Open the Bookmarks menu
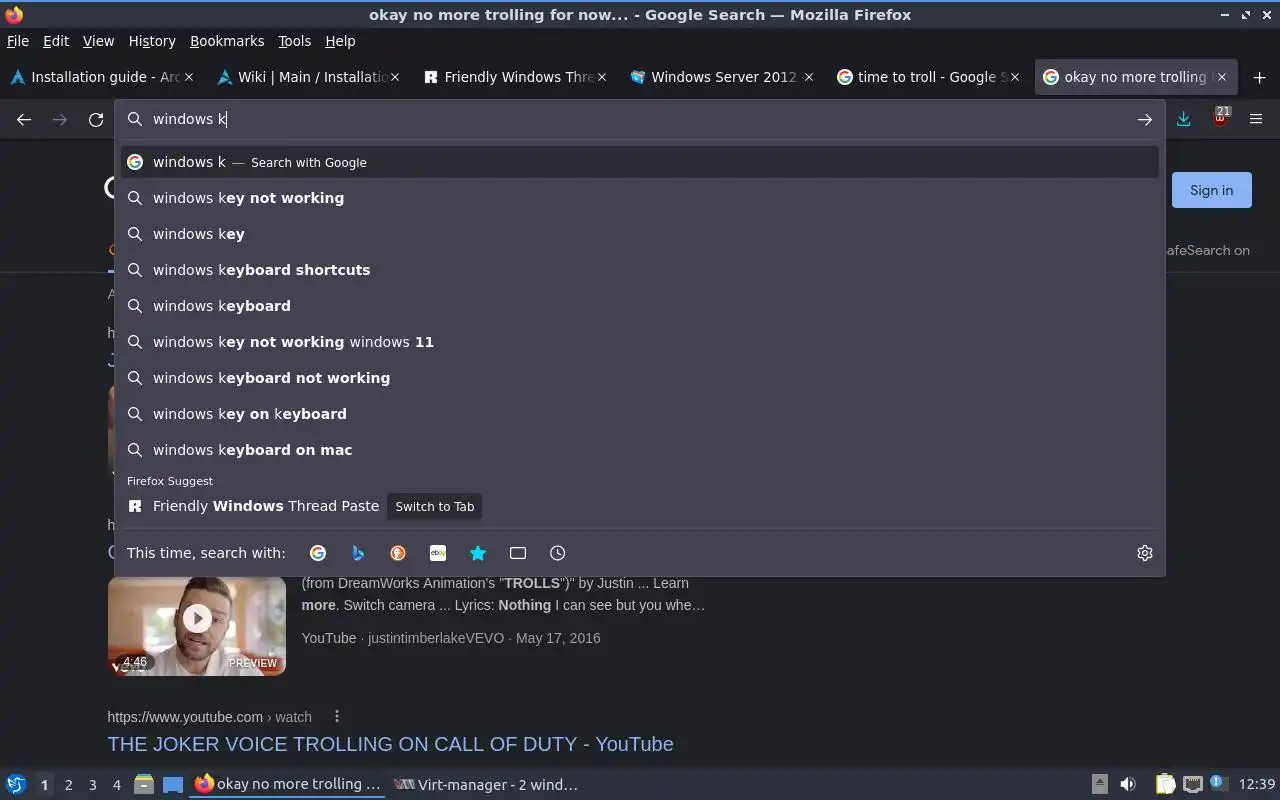Screen dimensions: 1280x800 coord(227,41)
